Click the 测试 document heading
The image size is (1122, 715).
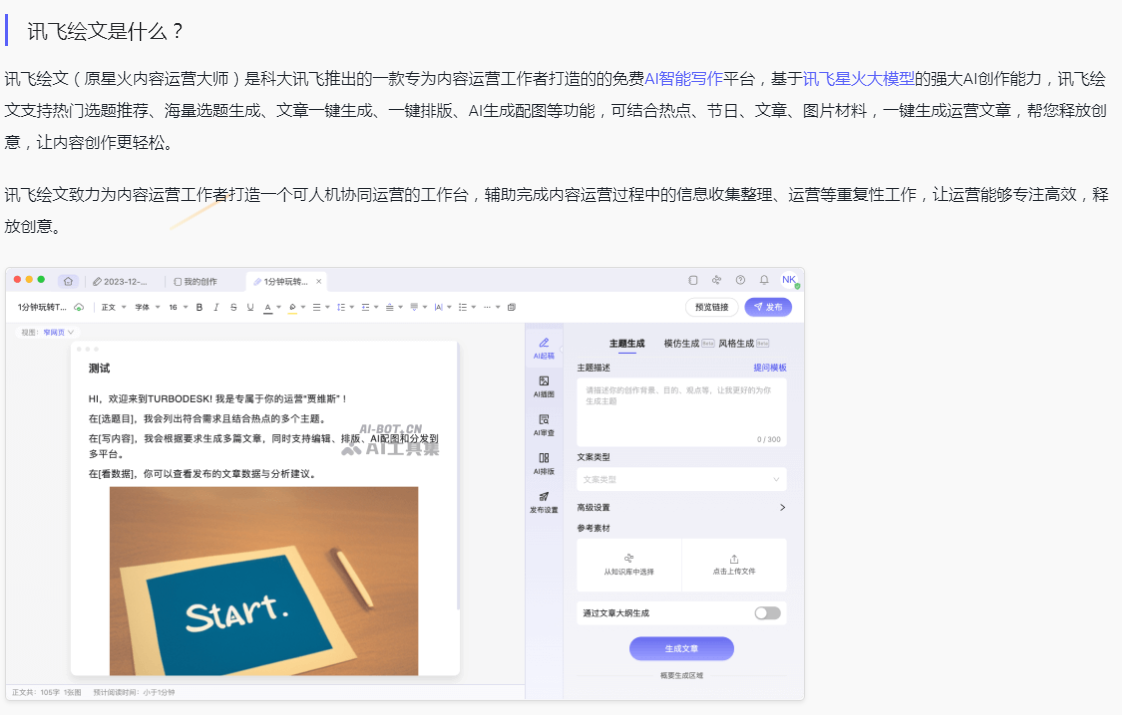pyautogui.click(x=99, y=369)
